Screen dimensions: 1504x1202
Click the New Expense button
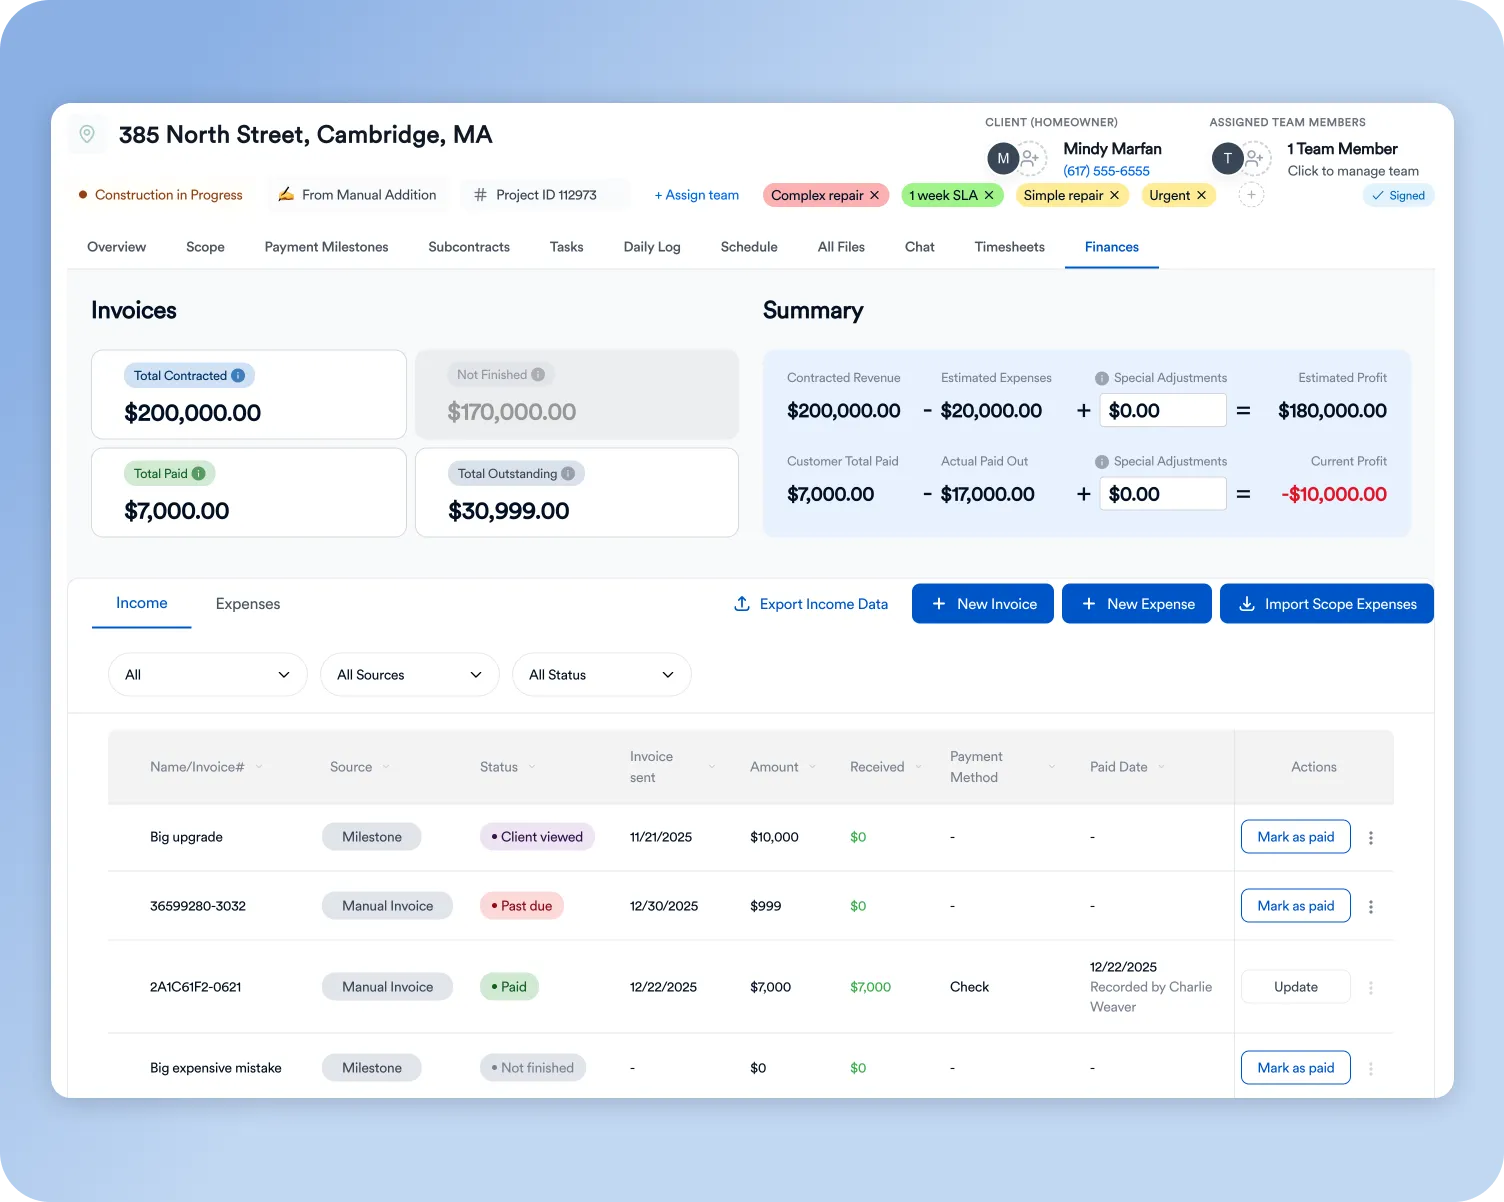(1137, 604)
